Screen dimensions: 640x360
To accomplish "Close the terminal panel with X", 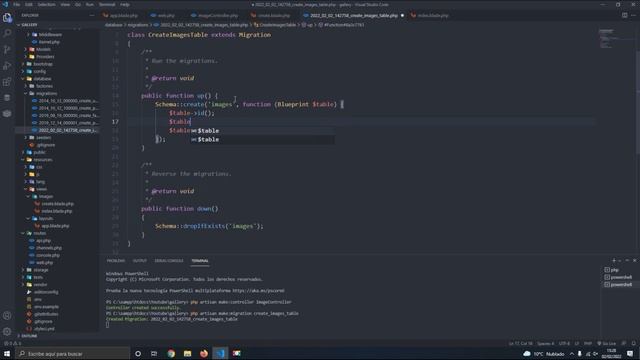I will (x=634, y=260).
